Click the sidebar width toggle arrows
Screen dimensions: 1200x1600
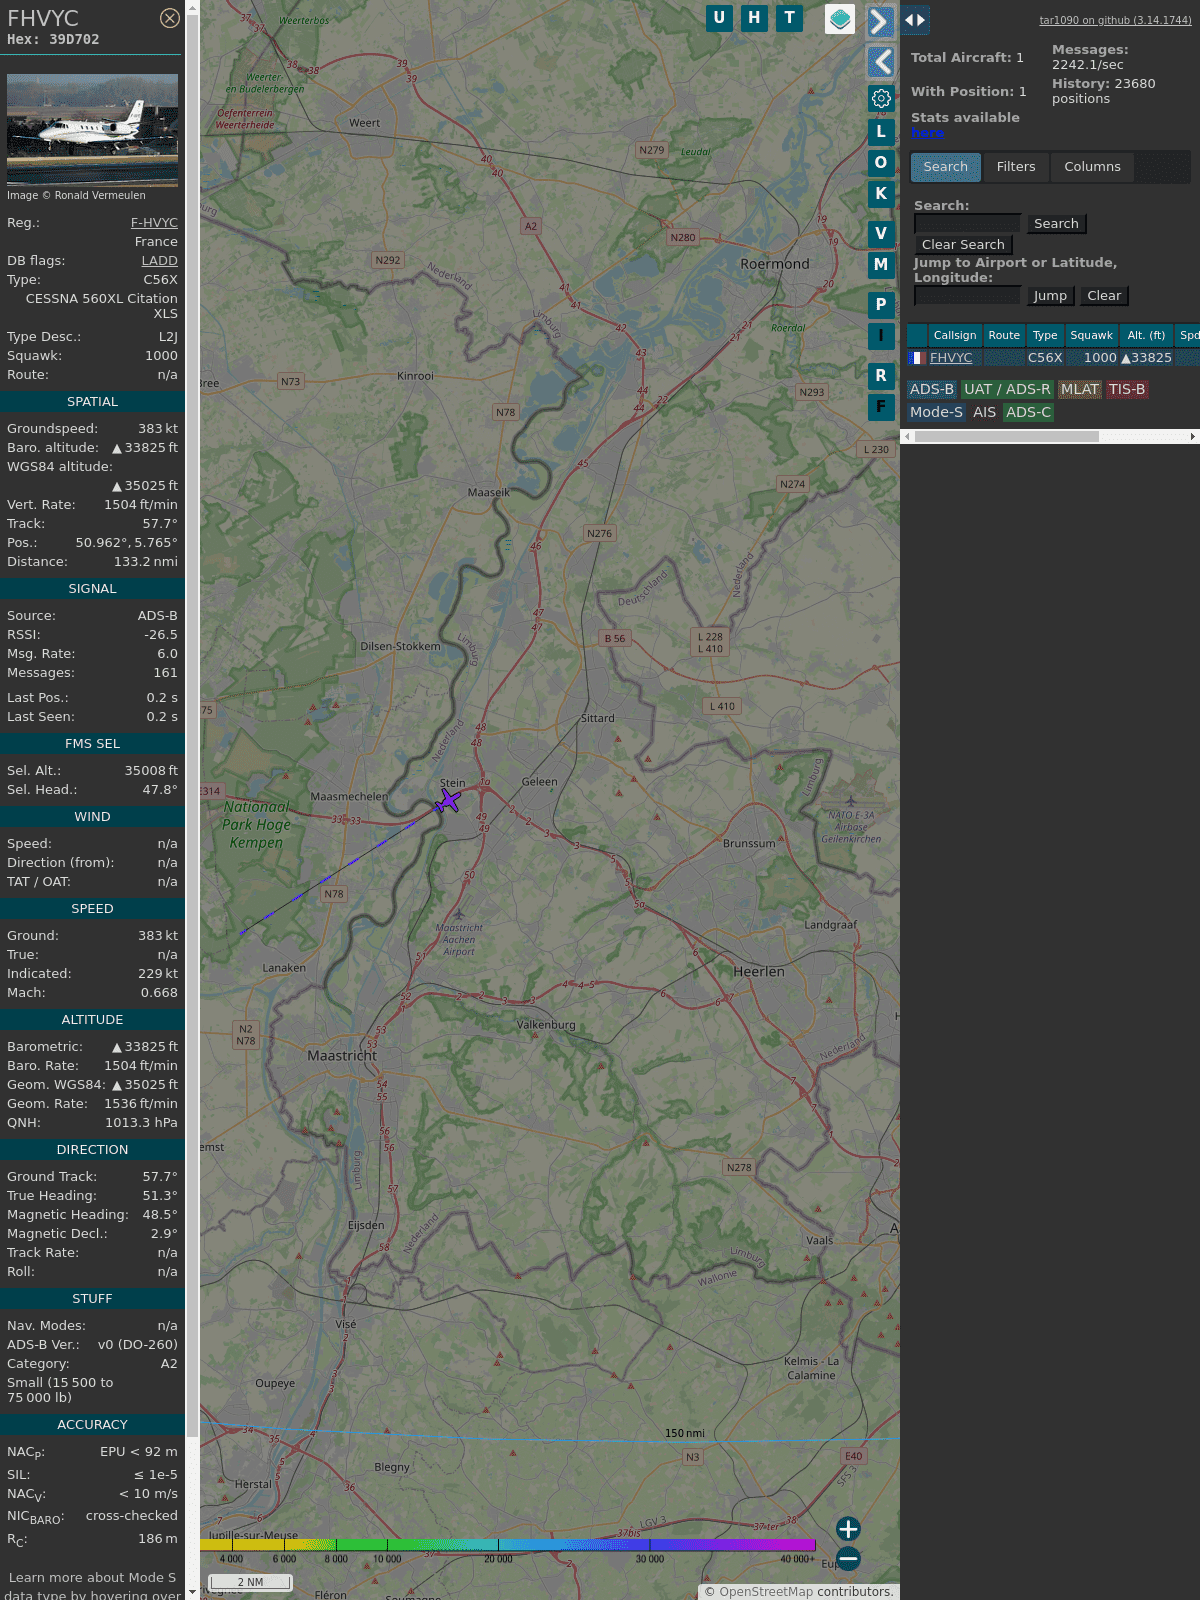(x=915, y=20)
